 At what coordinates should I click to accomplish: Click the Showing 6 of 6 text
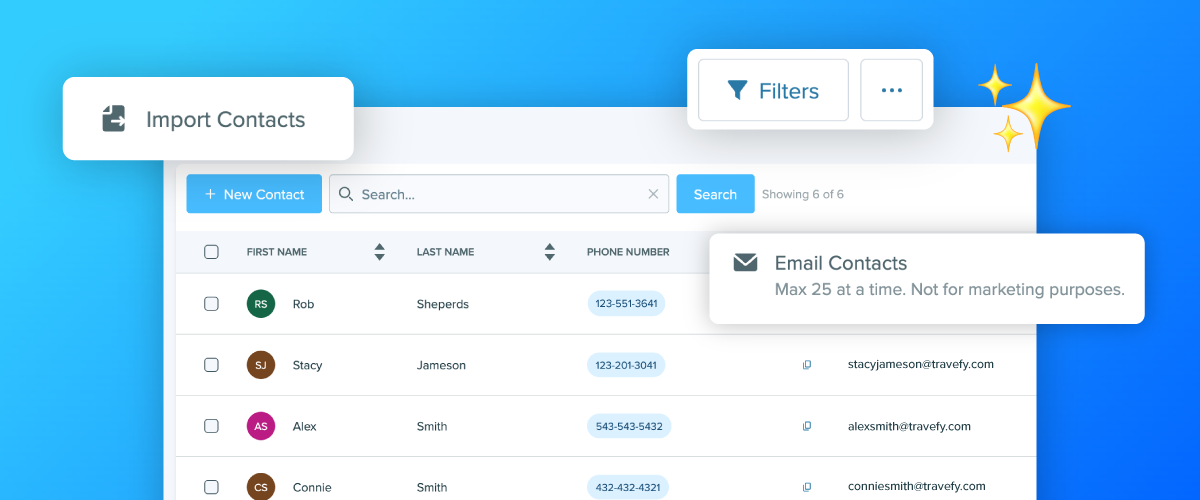coord(803,194)
